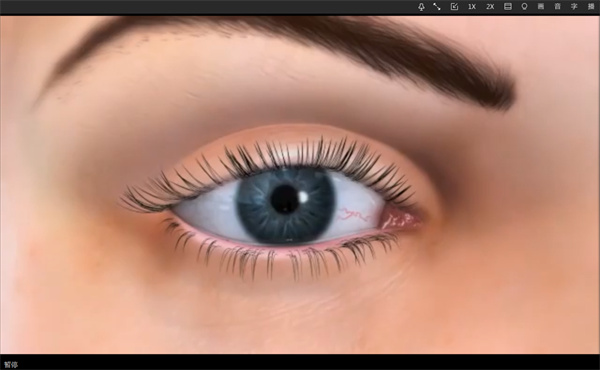600x370 pixels.
Task: Open the 音 audio settings
Action: tap(558, 7)
